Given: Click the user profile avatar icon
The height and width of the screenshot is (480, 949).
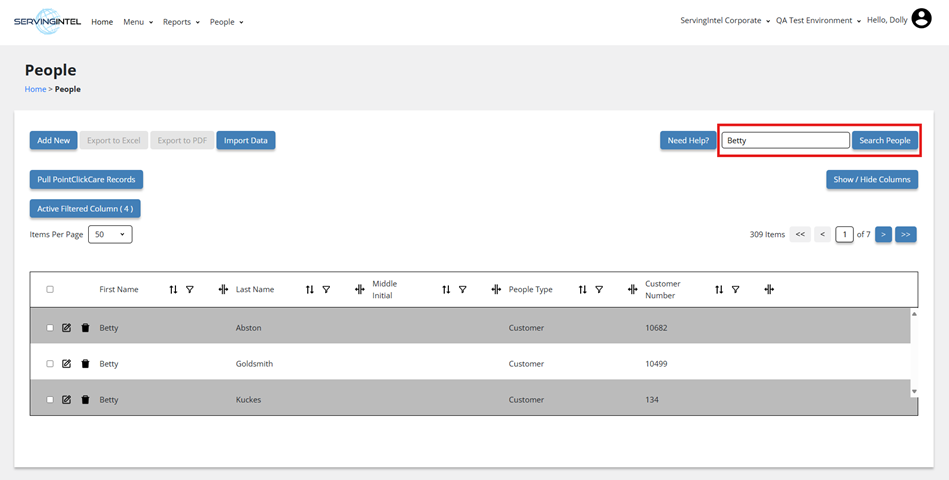Looking at the screenshot, I should 921,19.
